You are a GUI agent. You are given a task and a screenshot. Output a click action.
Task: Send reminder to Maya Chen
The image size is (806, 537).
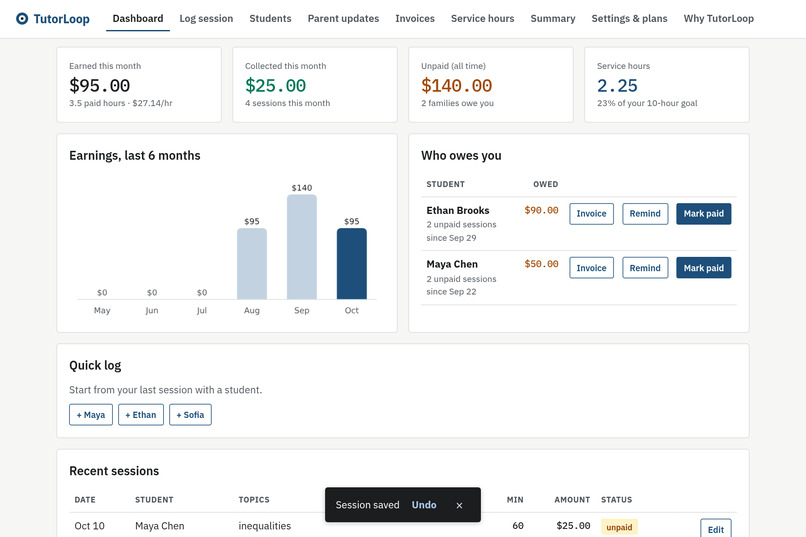pyautogui.click(x=645, y=268)
